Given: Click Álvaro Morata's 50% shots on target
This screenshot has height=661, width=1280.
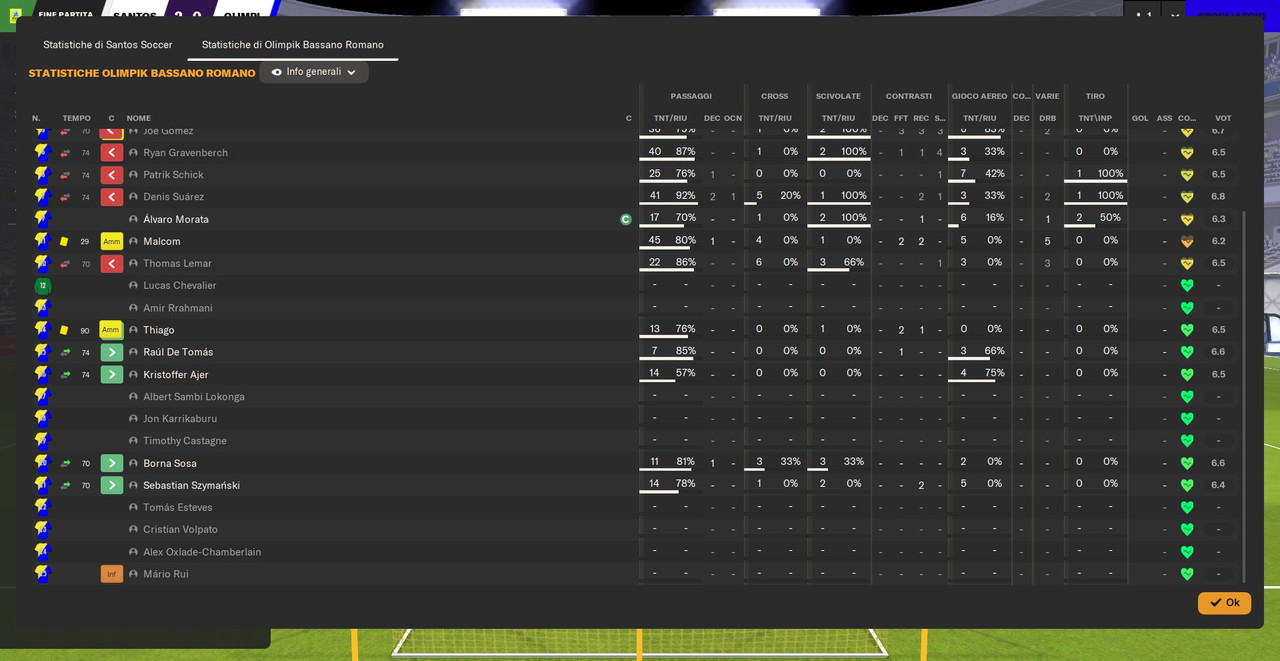Looking at the screenshot, I should 1110,218.
